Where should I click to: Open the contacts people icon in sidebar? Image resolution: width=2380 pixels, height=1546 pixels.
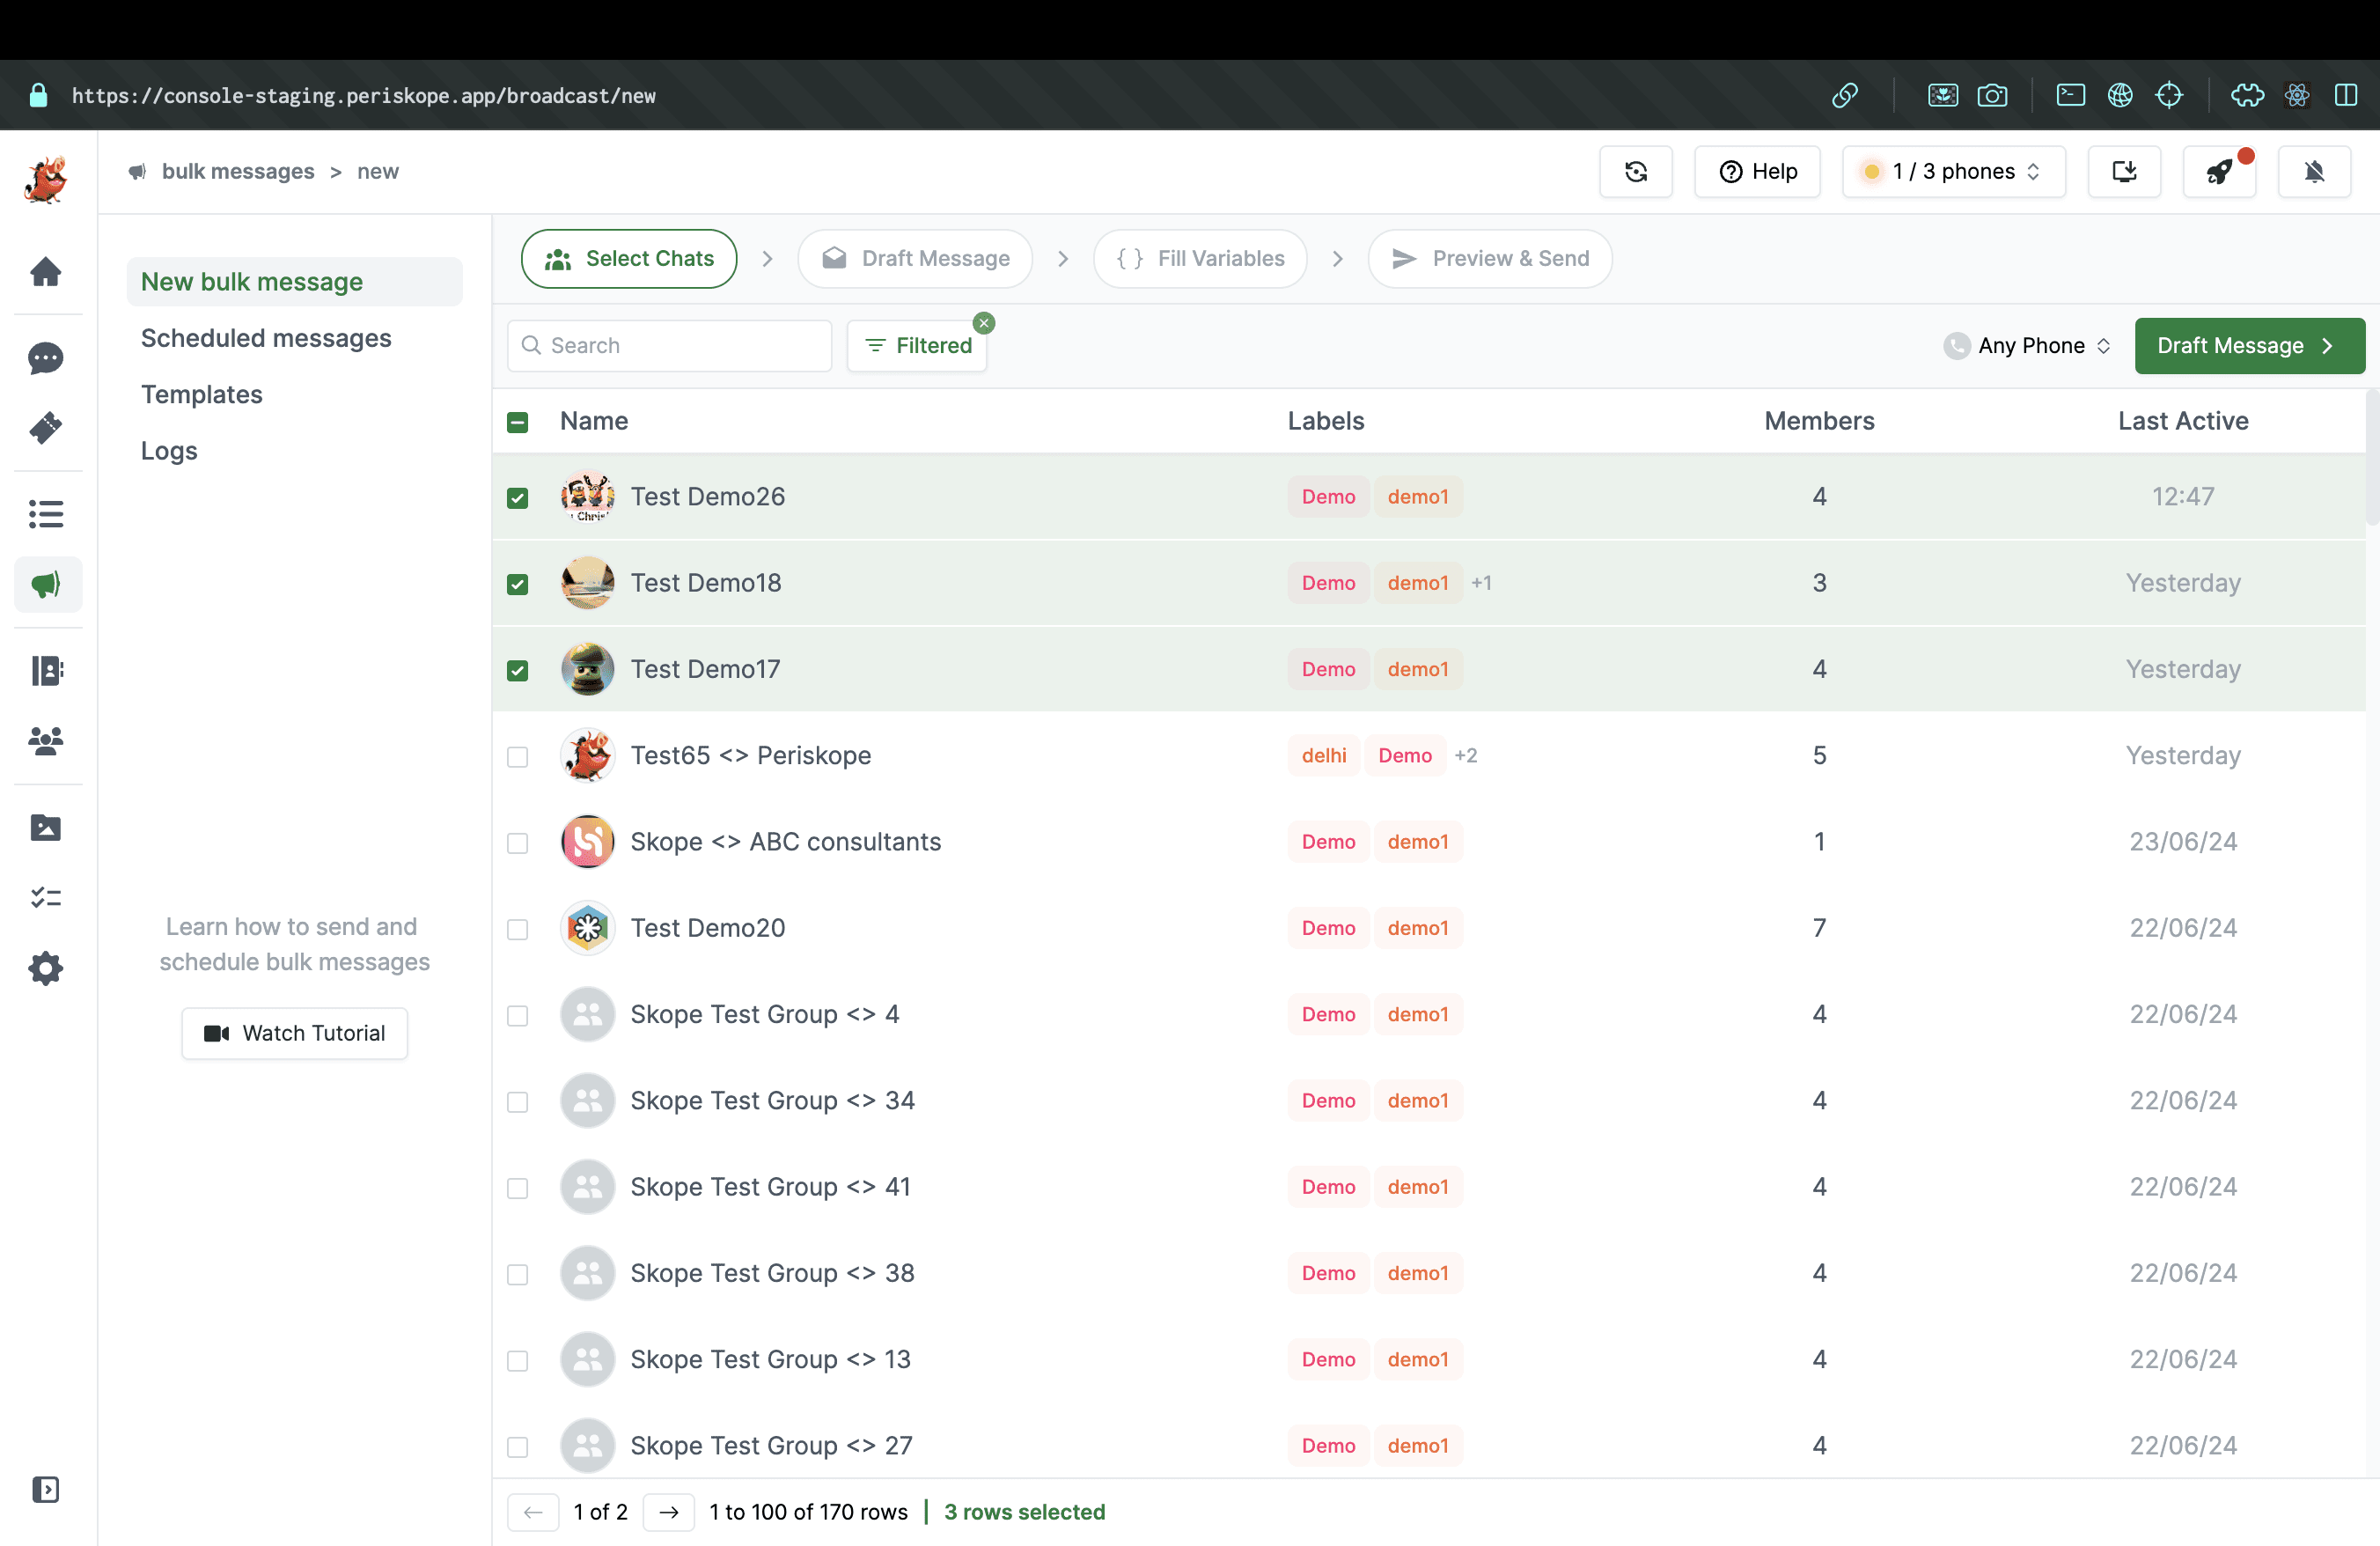click(46, 740)
